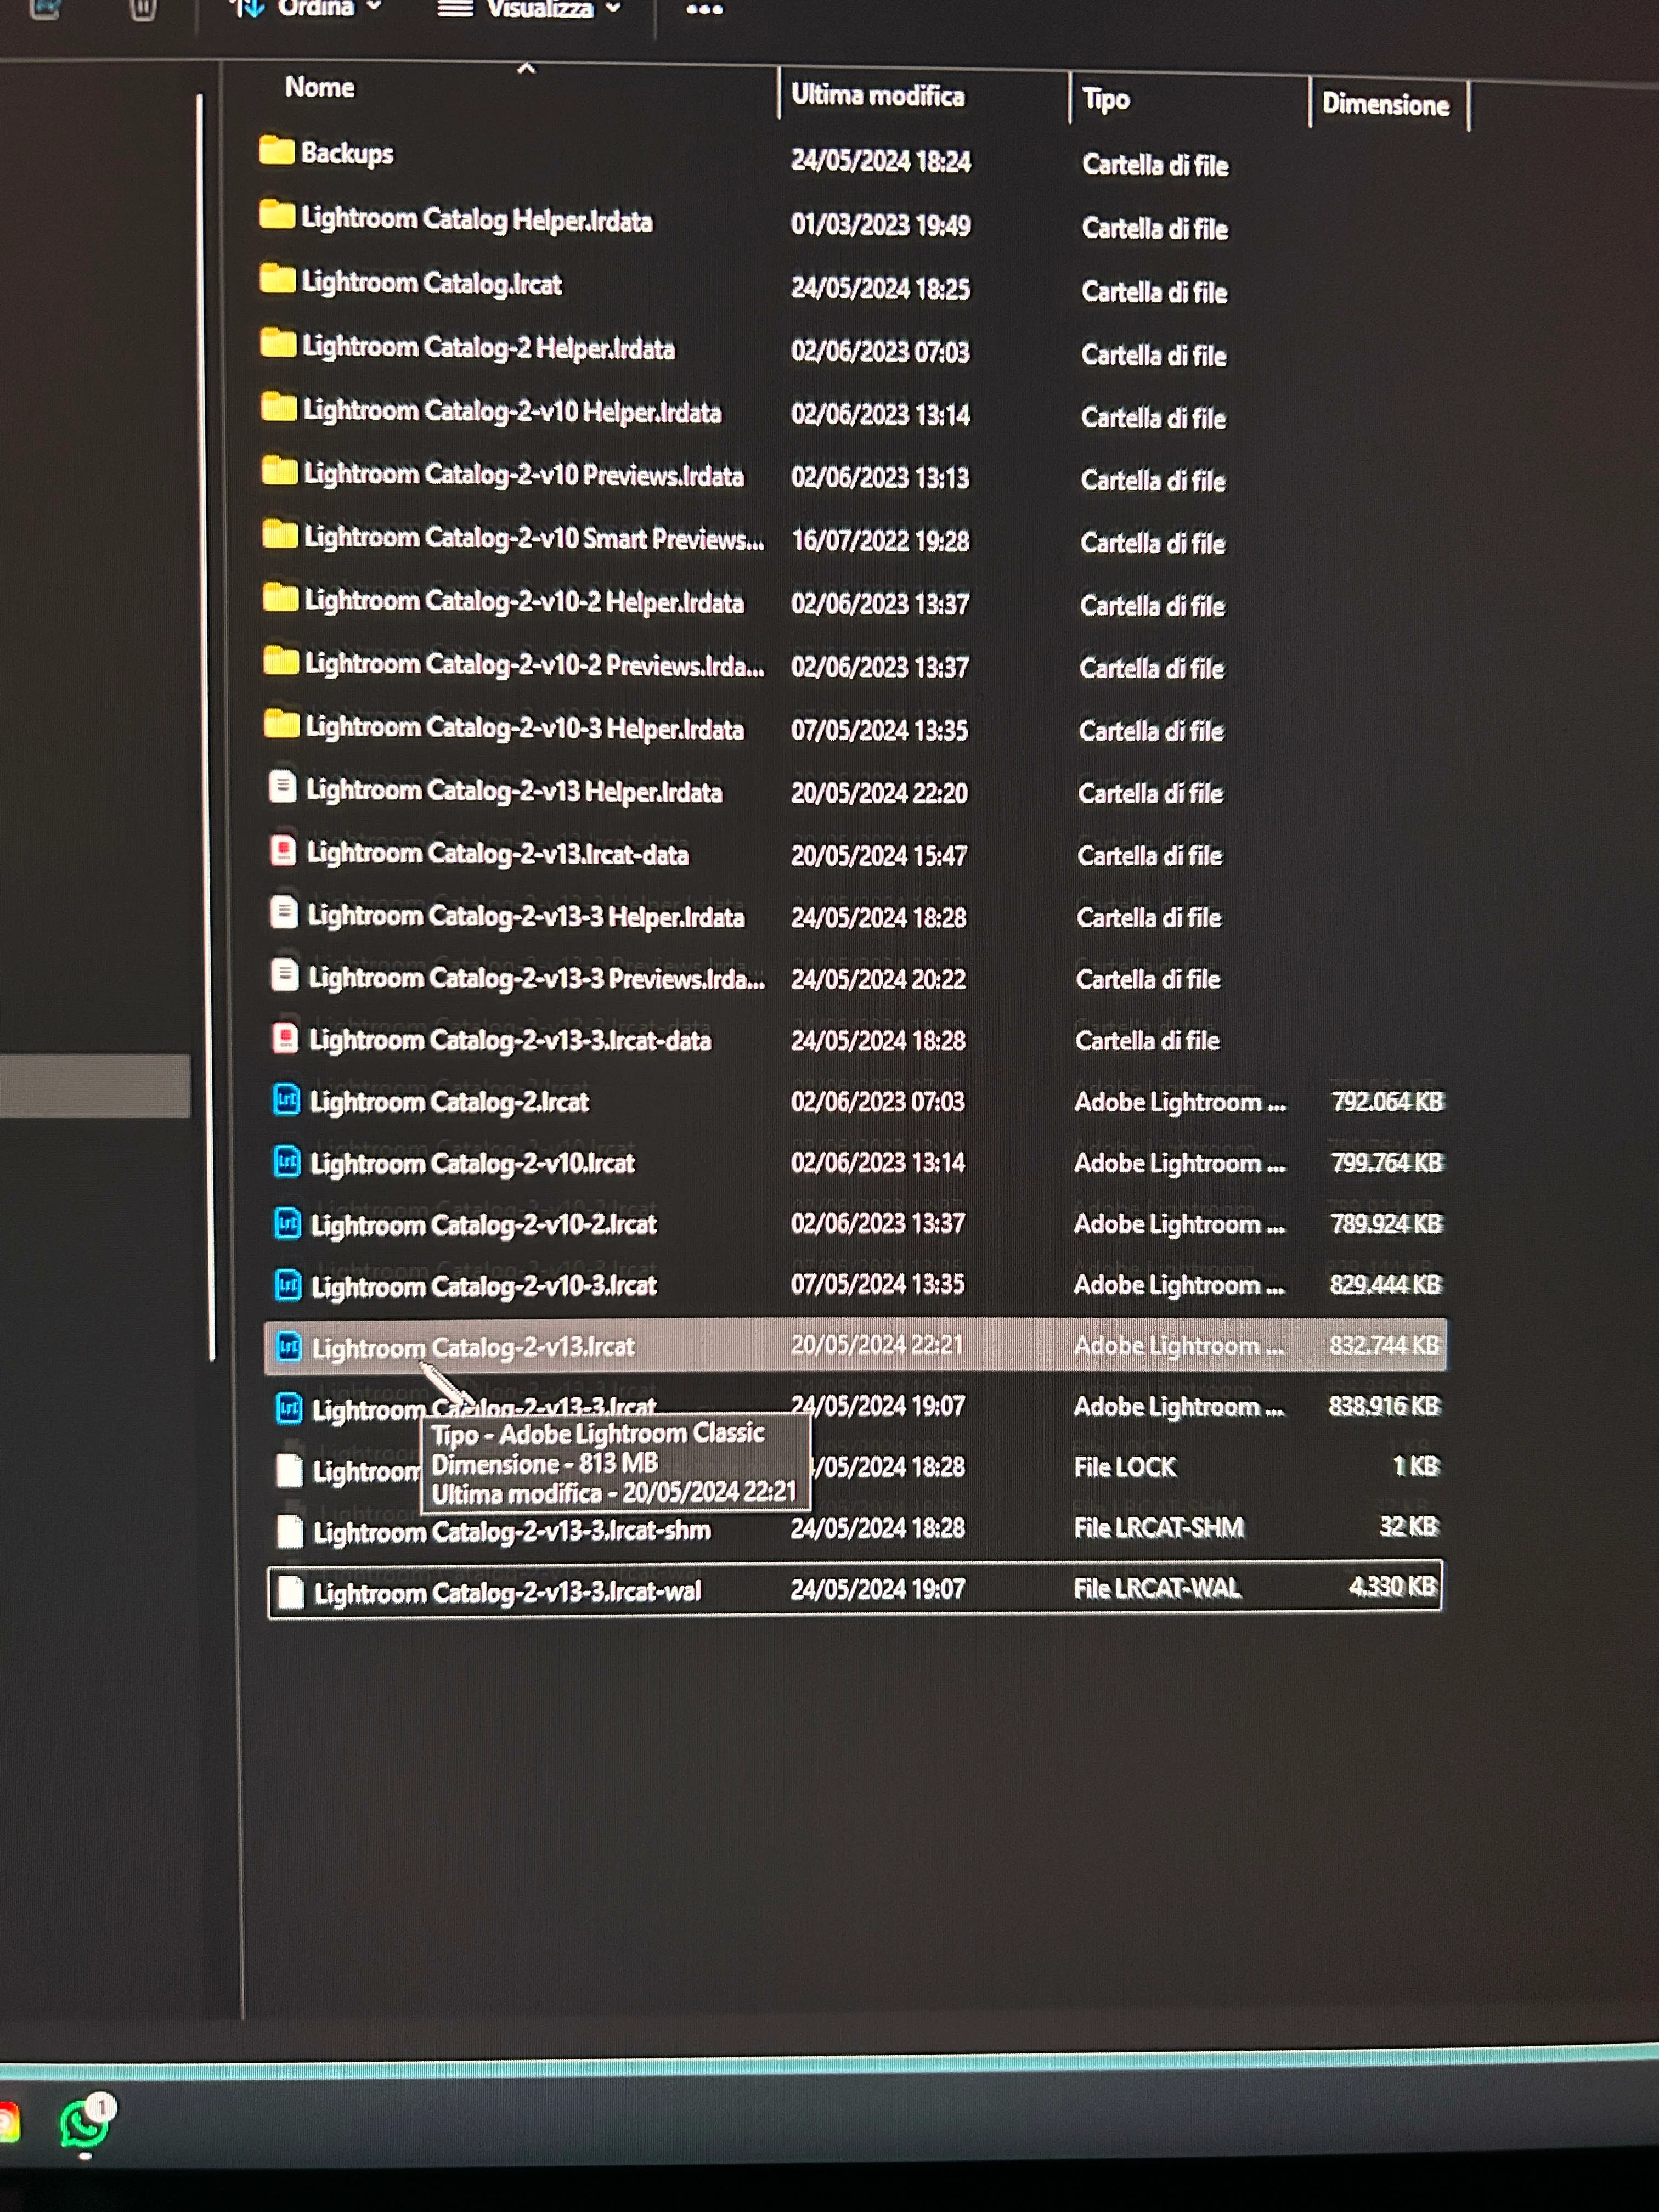Click the trash delete icon in toolbar
Viewport: 1659px width, 2212px height.
point(143,10)
